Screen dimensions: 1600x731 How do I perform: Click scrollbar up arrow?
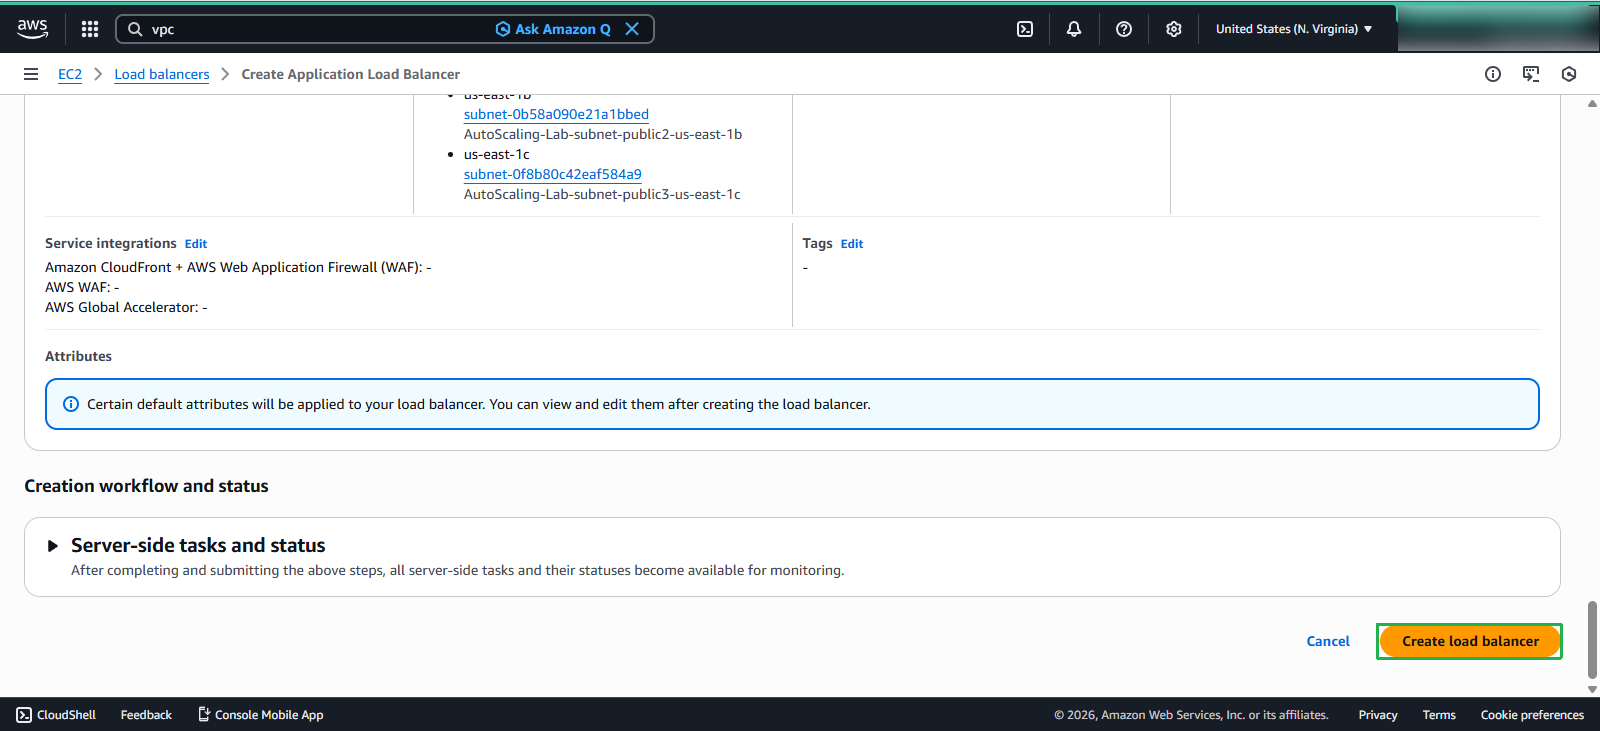[1592, 103]
